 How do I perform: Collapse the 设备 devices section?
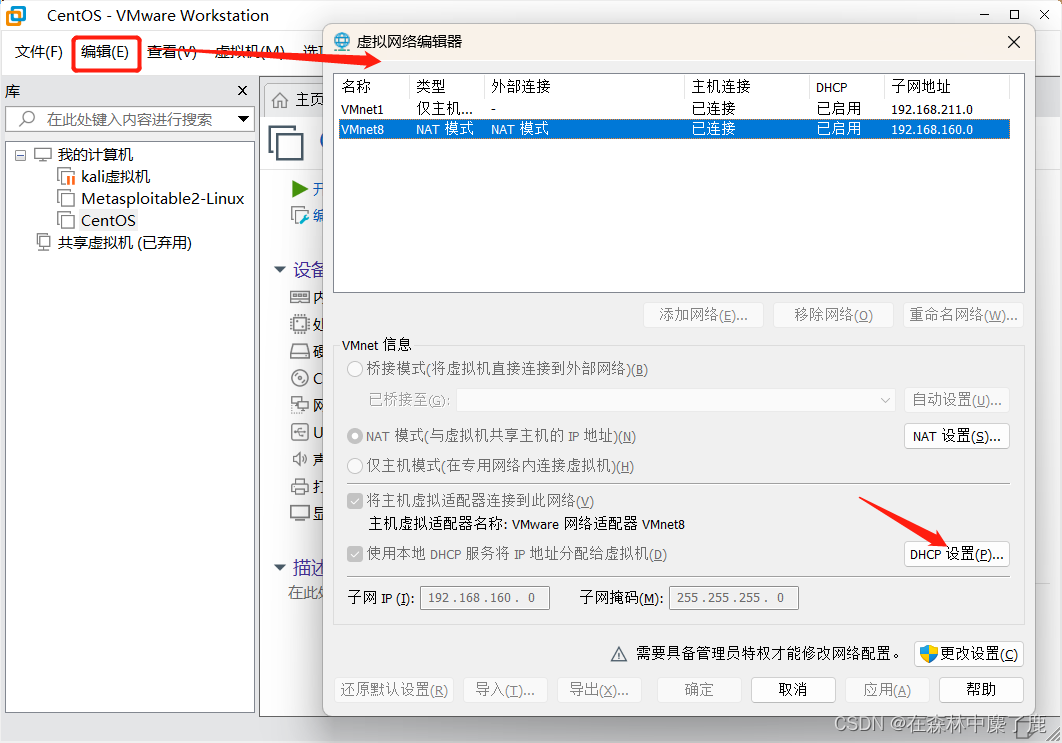point(280,270)
